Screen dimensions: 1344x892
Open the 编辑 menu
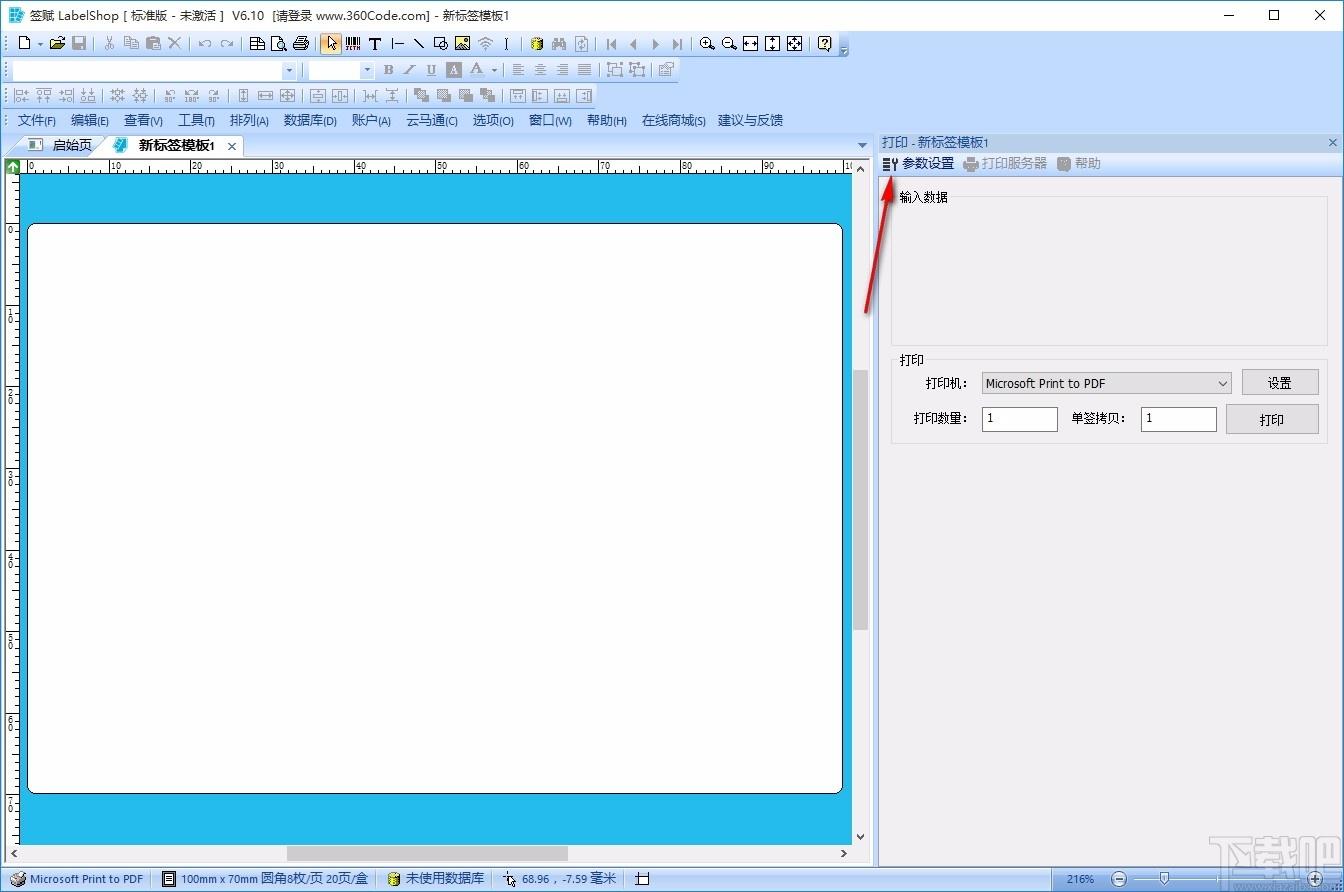pyautogui.click(x=90, y=120)
